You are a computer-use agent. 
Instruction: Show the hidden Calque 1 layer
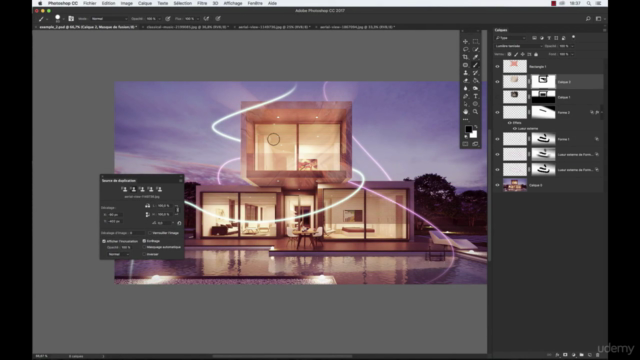497,97
